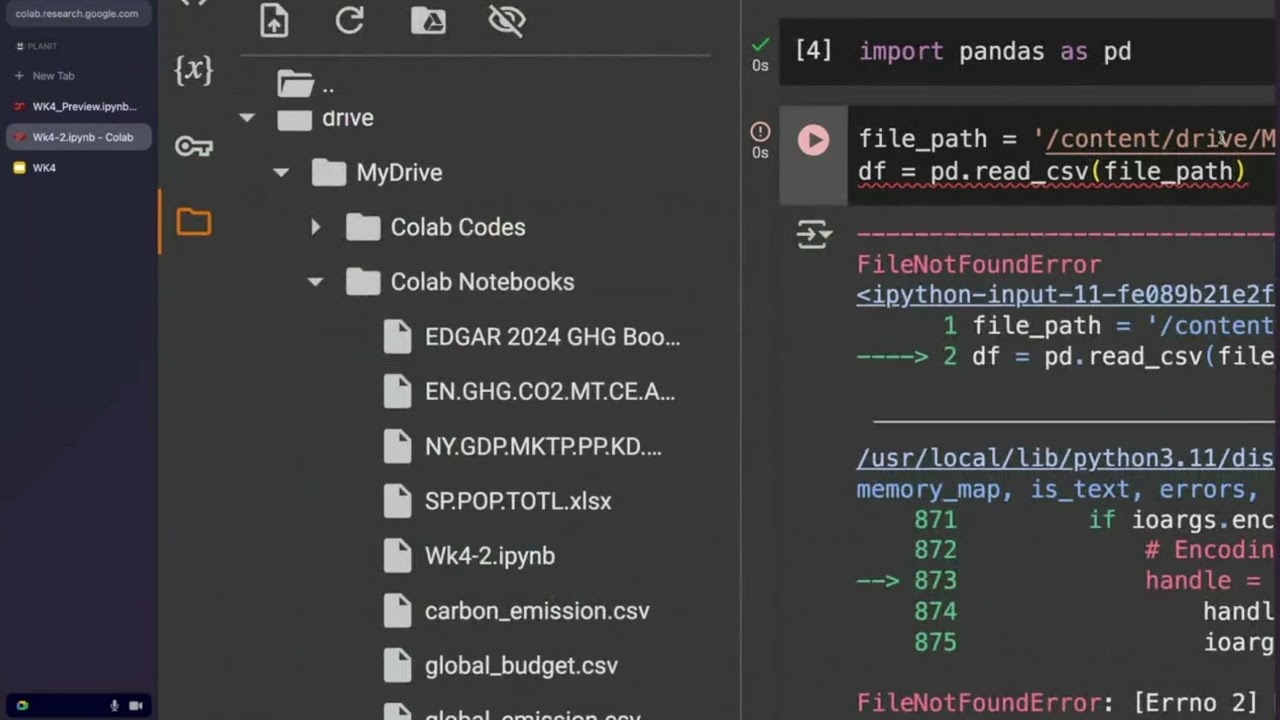The width and height of the screenshot is (1280, 720).
Task: Select the file 'global_budget.csv'
Action: 501,666
